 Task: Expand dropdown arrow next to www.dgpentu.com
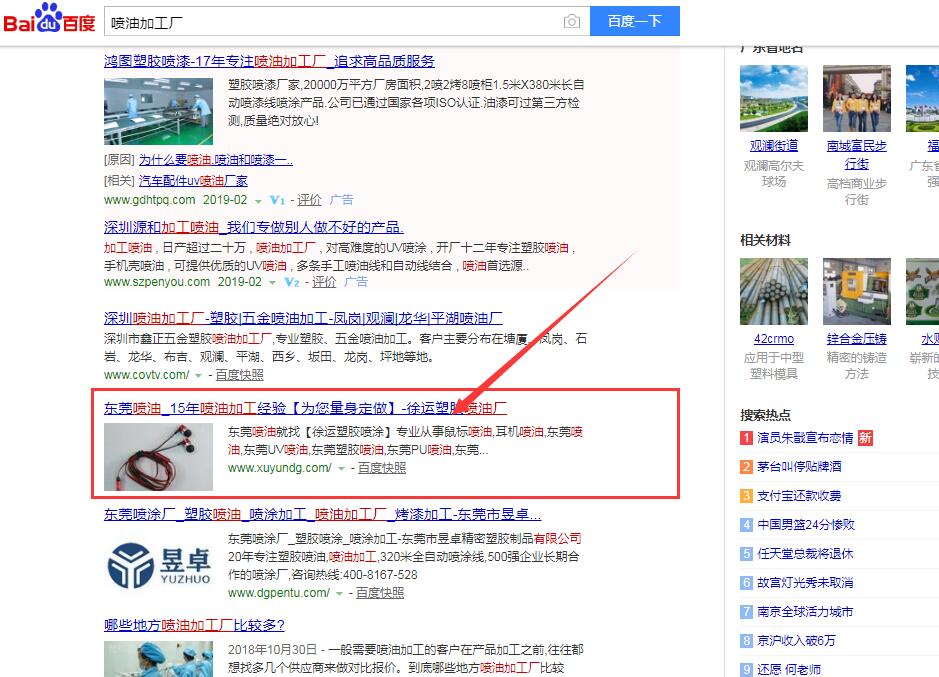340,594
